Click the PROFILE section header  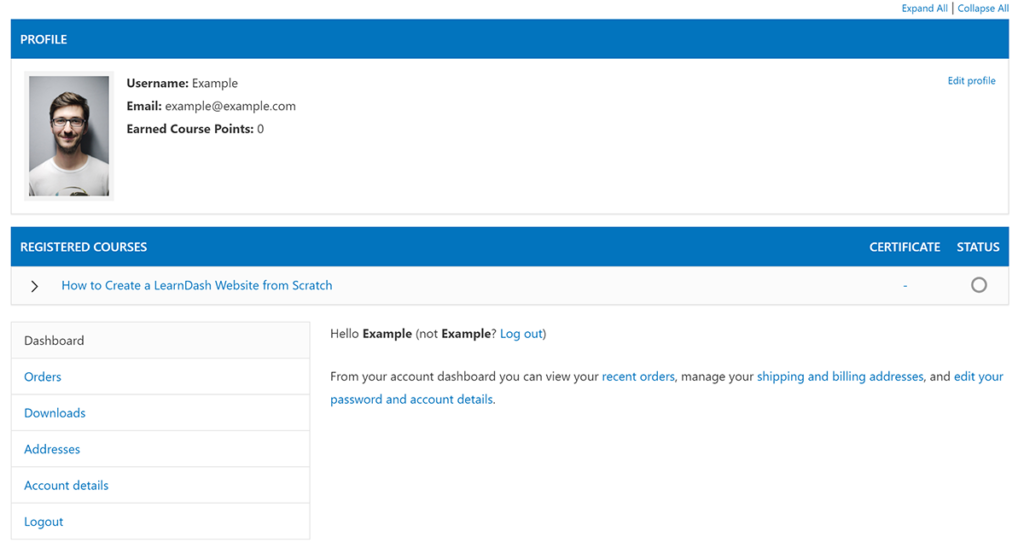pyautogui.click(x=44, y=40)
